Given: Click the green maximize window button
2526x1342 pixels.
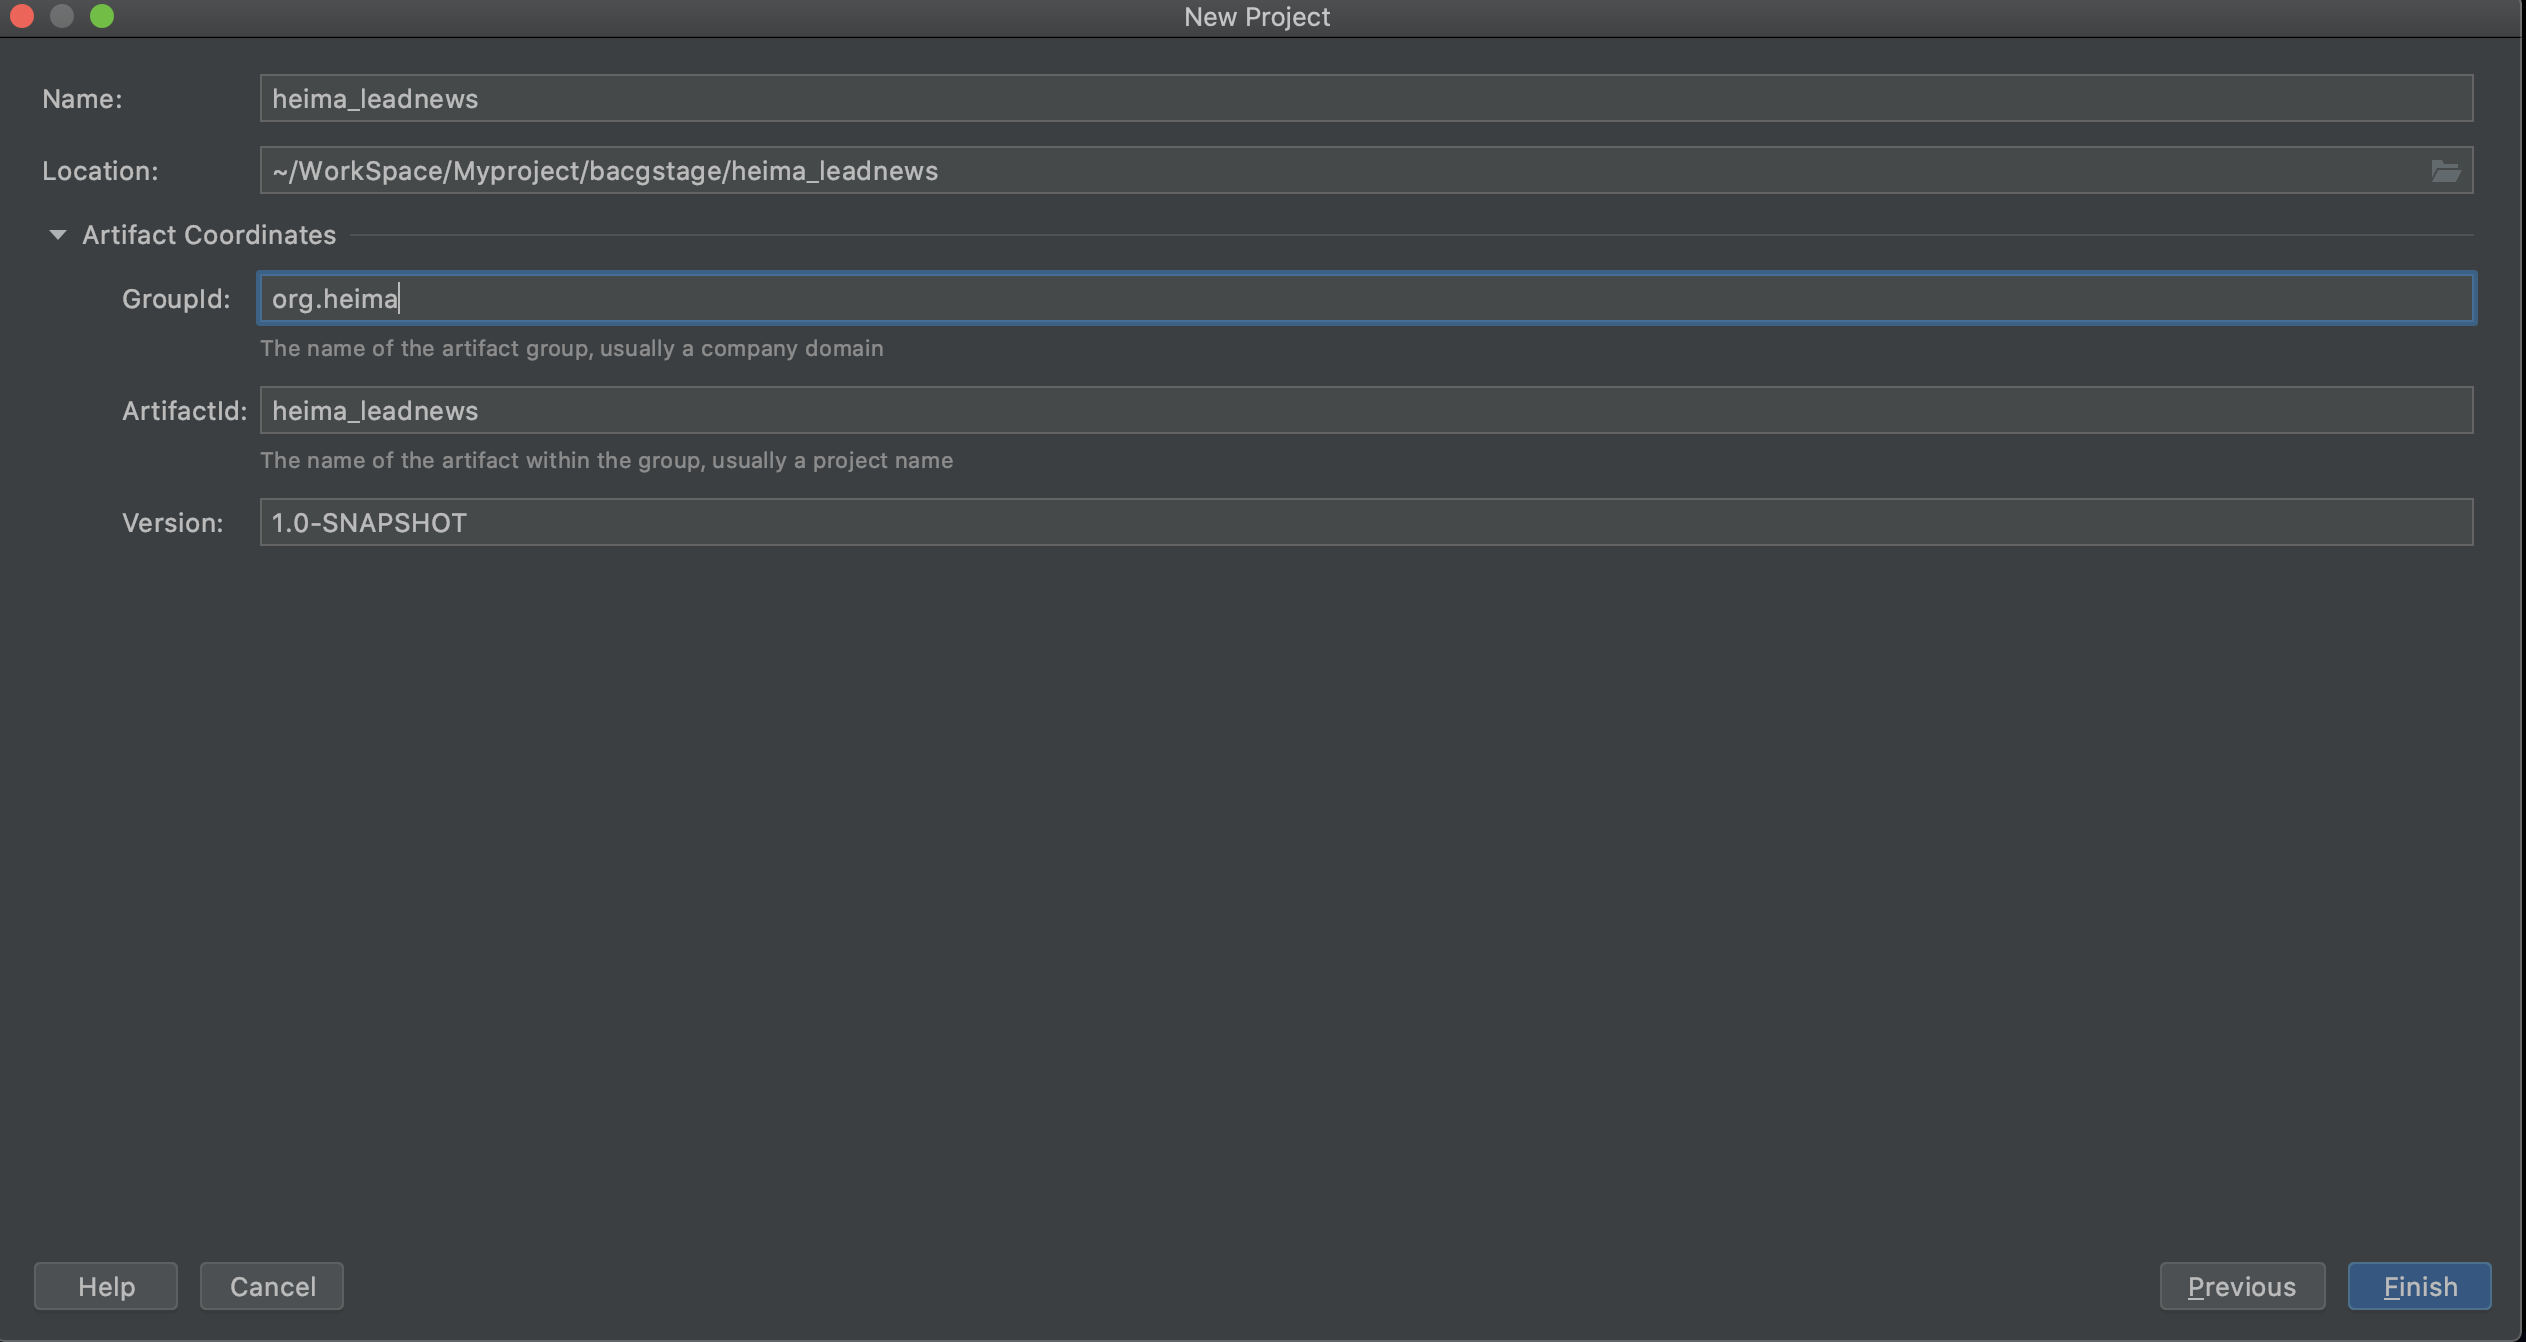Looking at the screenshot, I should click(102, 16).
